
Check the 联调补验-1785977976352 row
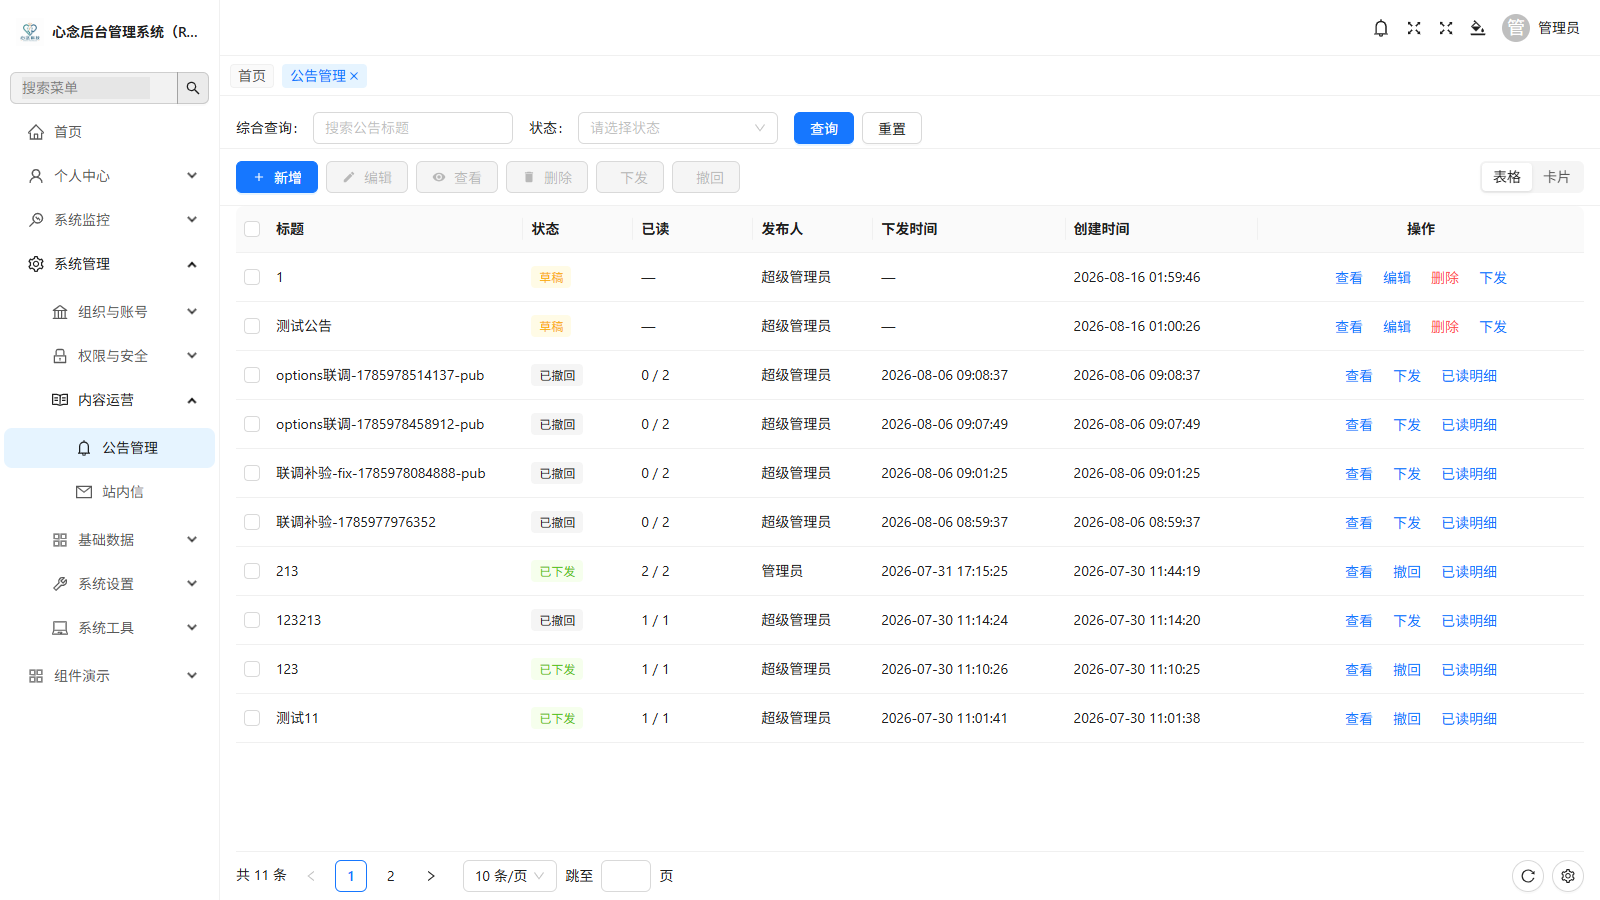252,522
